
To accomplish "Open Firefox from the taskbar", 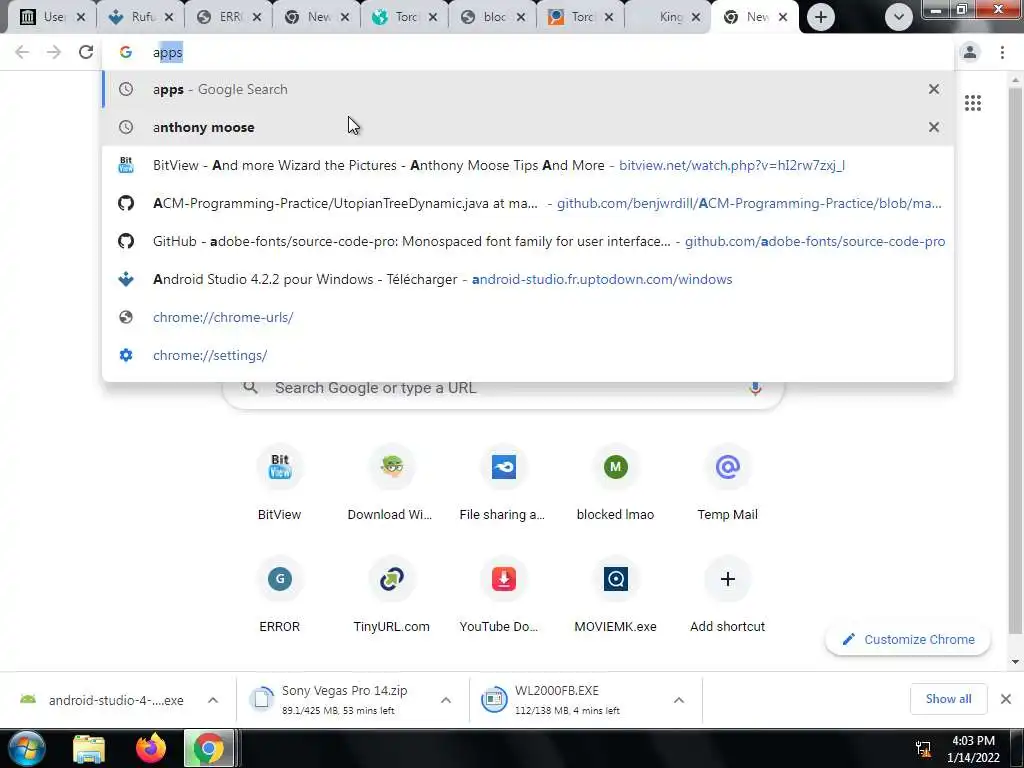I will 151,748.
